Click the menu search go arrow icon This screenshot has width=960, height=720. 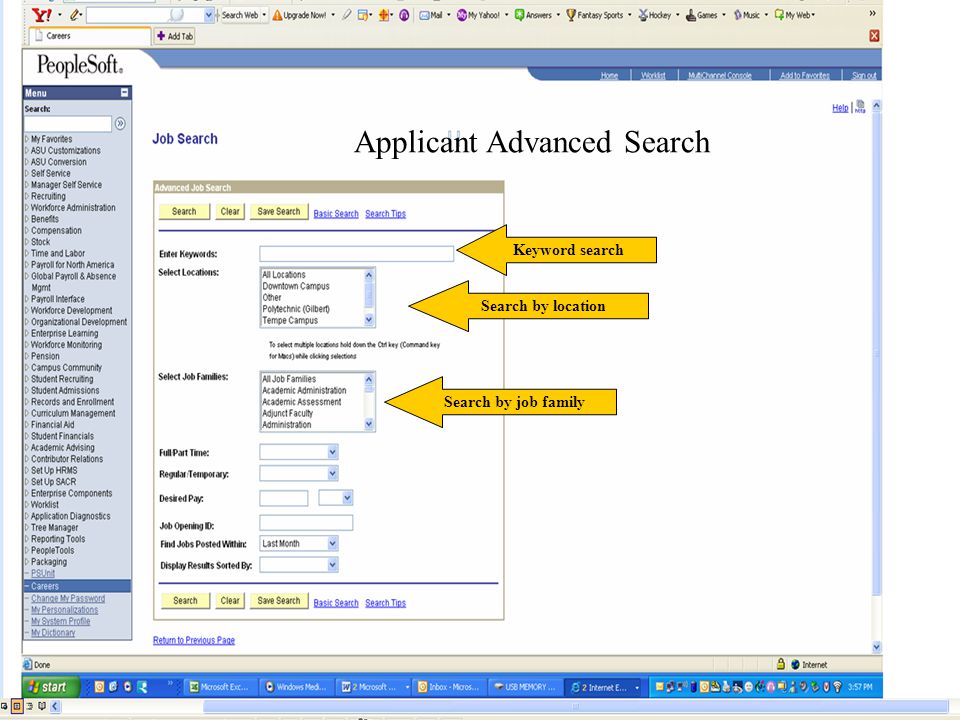pyautogui.click(x=120, y=124)
